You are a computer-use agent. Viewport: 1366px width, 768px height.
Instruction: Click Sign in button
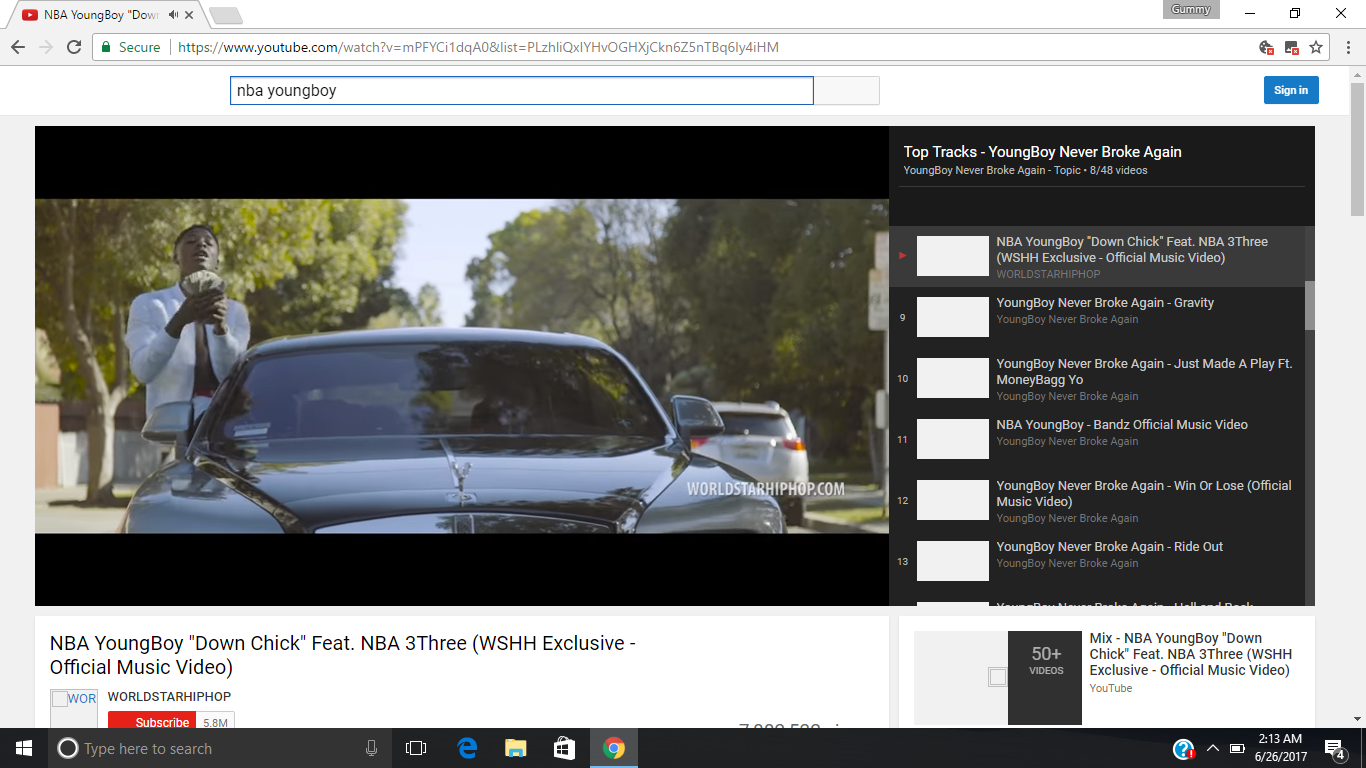pyautogui.click(x=1291, y=90)
